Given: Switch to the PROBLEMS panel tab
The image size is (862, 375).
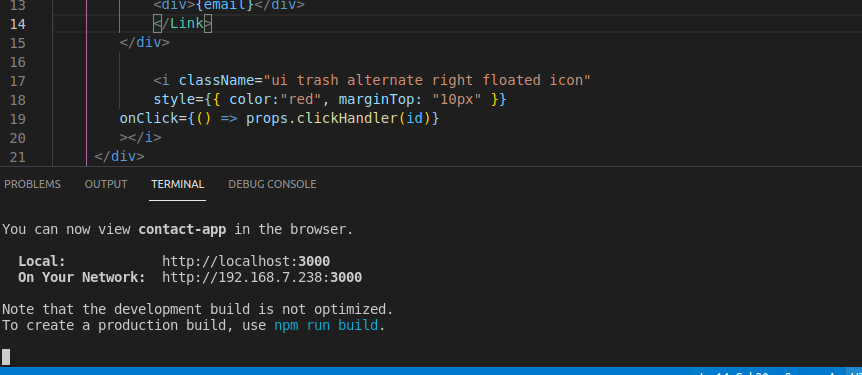Looking at the screenshot, I should coord(32,184).
